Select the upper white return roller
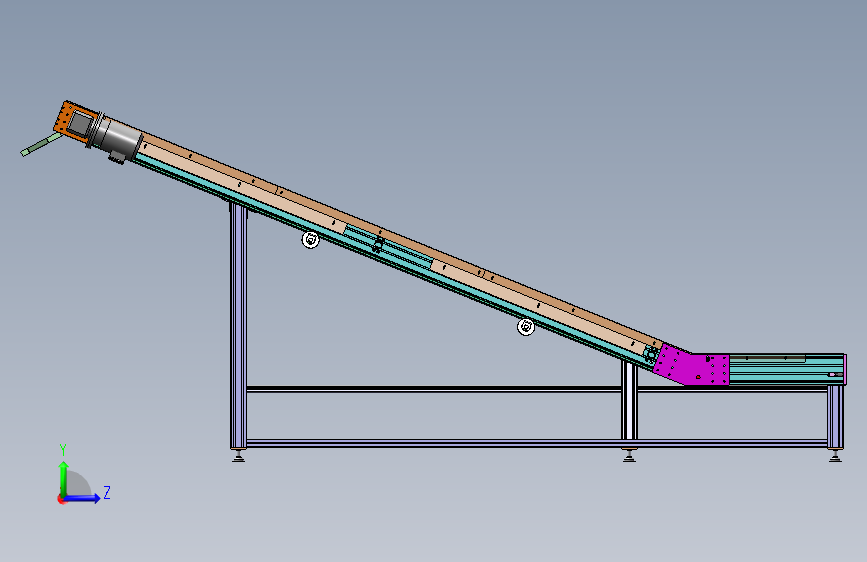The height and width of the screenshot is (562, 867). pyautogui.click(x=310, y=240)
